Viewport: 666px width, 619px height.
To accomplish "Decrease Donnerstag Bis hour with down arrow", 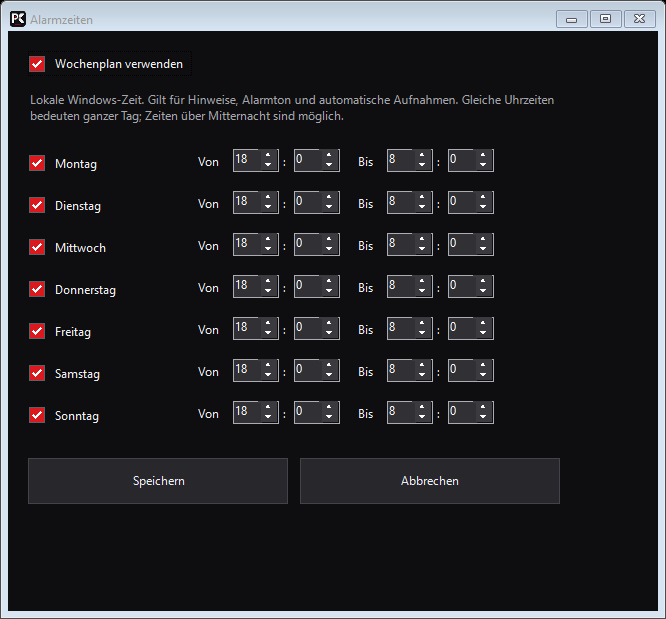I will click(x=422, y=291).
